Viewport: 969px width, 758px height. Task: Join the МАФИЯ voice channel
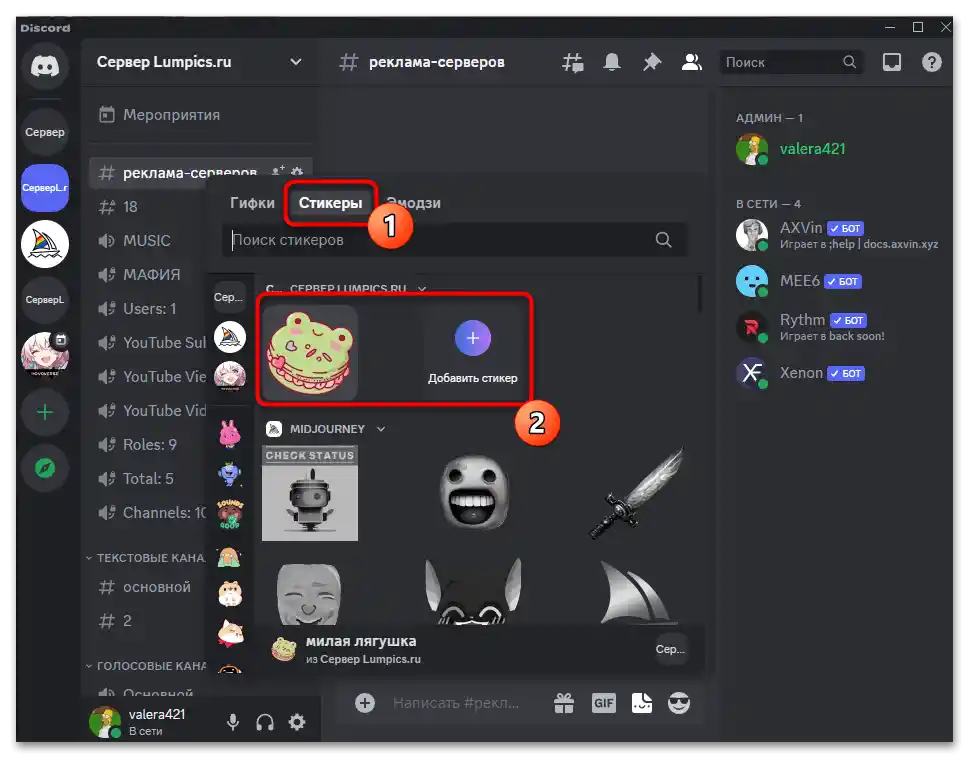click(x=148, y=275)
